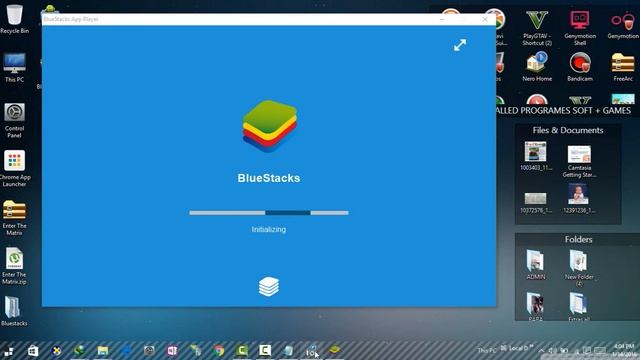Click the Local D toolbar in the taskbar
Viewport: 640px width, 360px height.
517,349
